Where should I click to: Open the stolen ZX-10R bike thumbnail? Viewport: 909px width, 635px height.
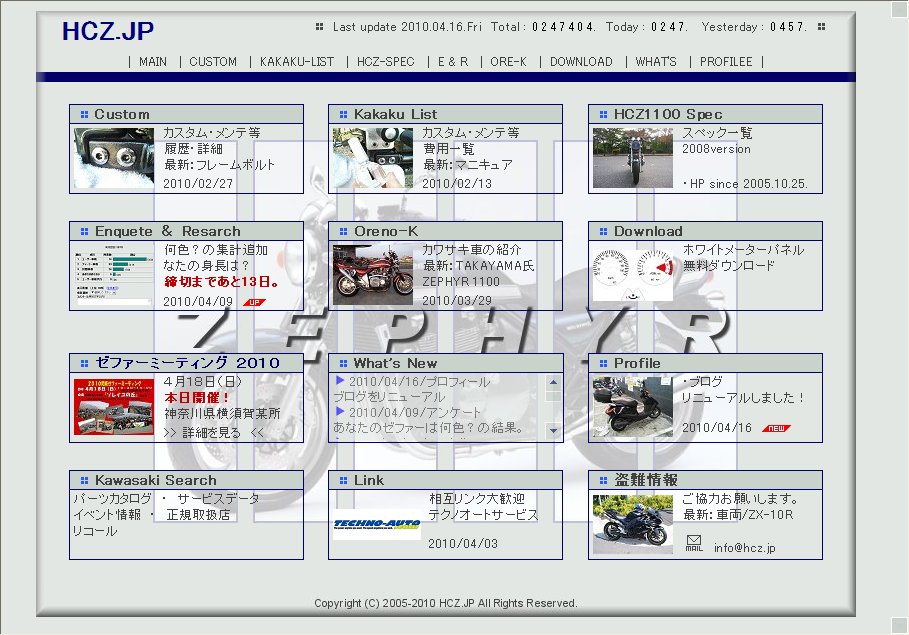coord(632,524)
